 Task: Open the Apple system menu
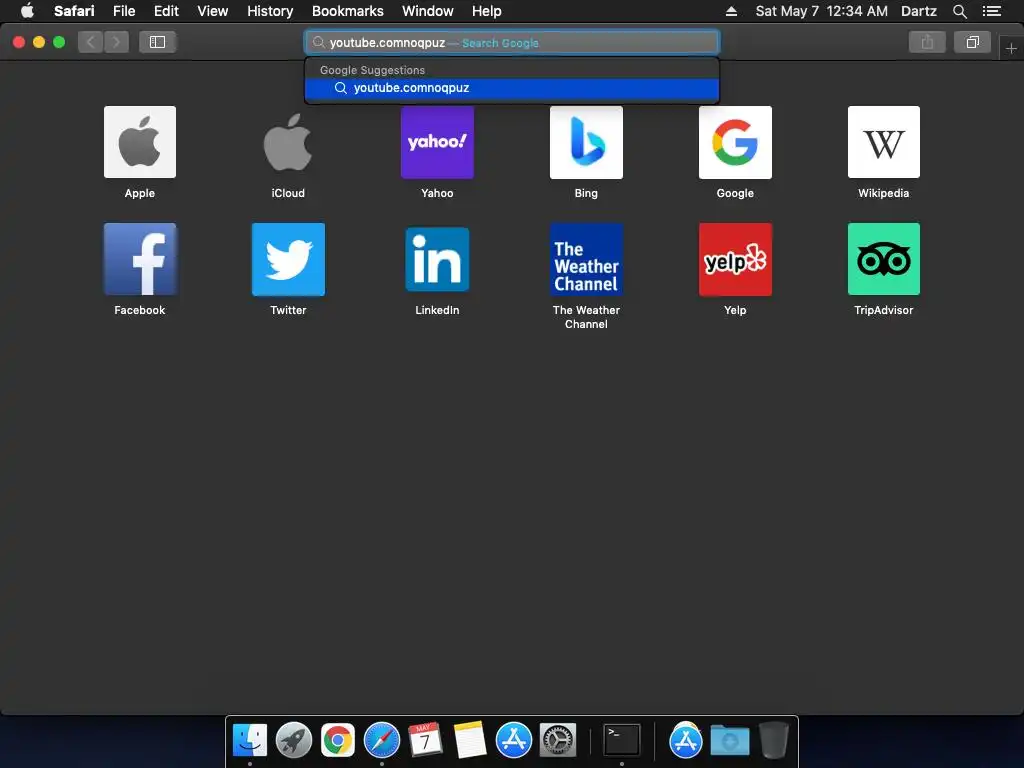tap(27, 11)
